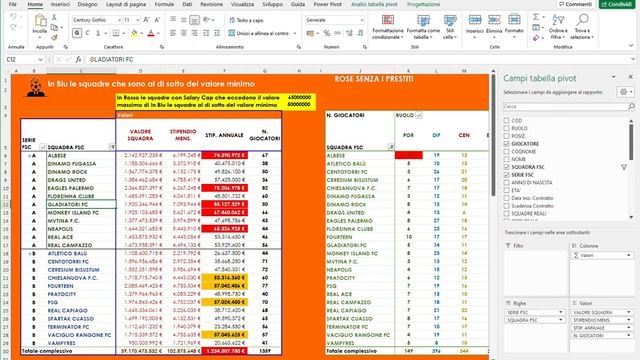The width and height of the screenshot is (640, 360).
Task: Check the NOME field checkbox
Action: (x=507, y=159)
